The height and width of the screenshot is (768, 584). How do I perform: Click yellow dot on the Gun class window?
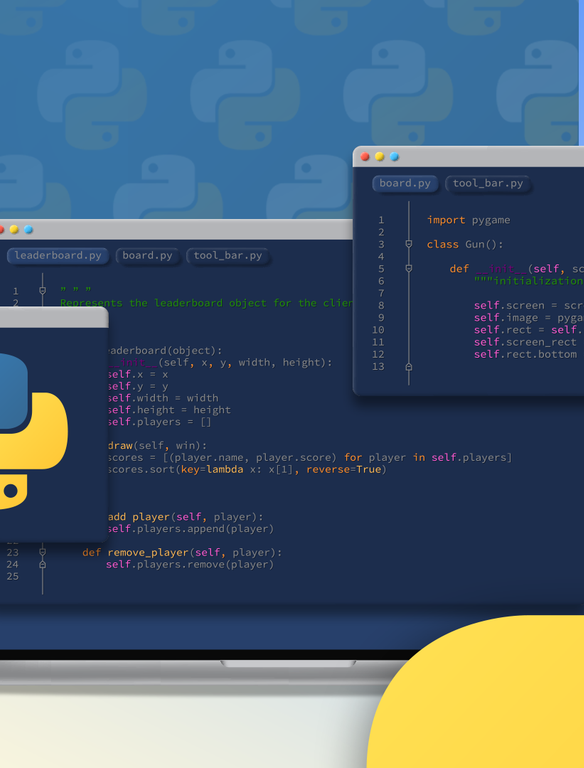coord(379,157)
